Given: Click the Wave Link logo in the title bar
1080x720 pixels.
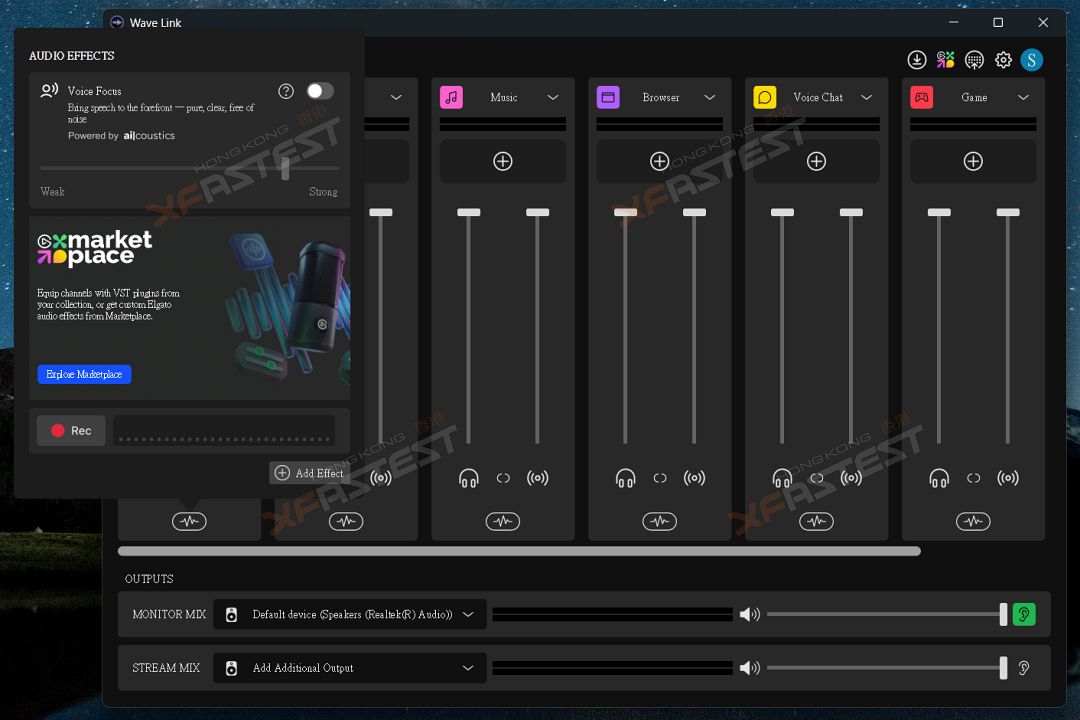Looking at the screenshot, I should click(x=117, y=22).
